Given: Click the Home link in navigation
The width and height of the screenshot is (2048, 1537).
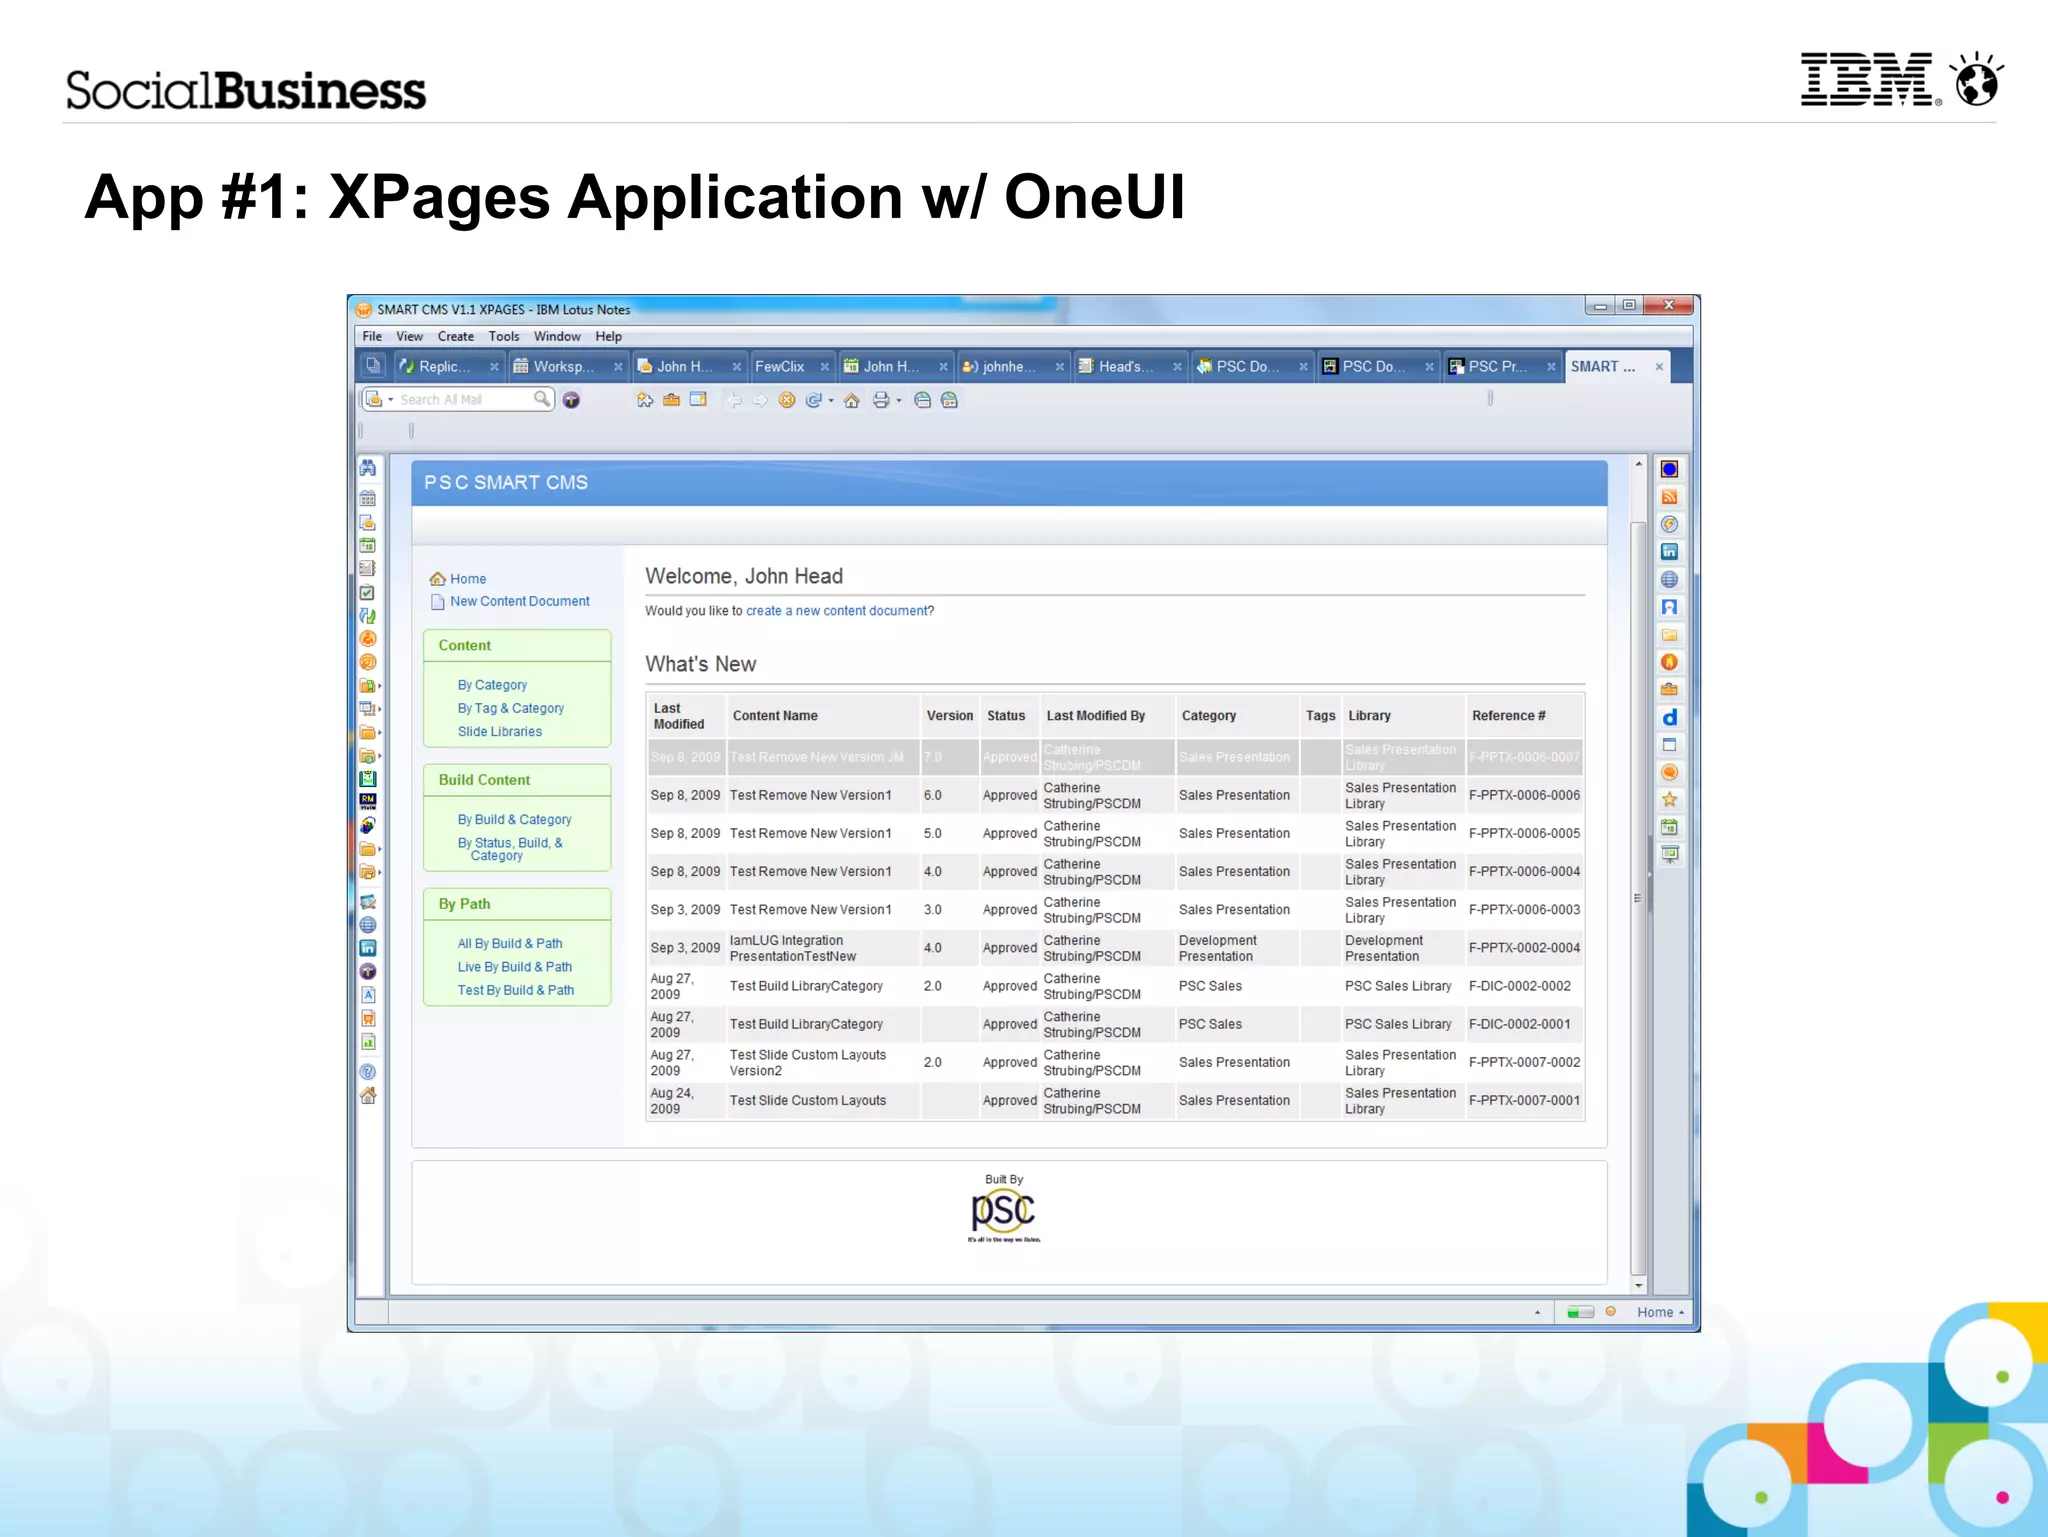Looking at the screenshot, I should (468, 579).
